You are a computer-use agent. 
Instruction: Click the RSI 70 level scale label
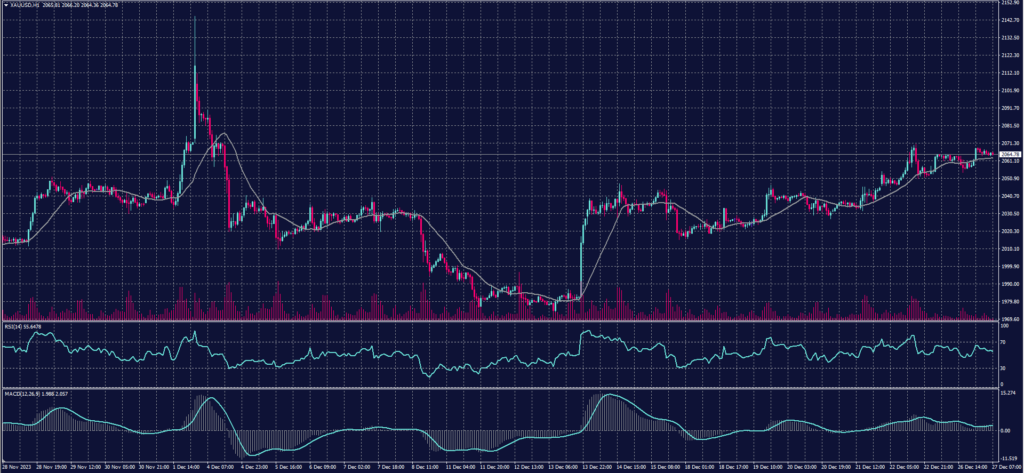pyautogui.click(x=1003, y=341)
